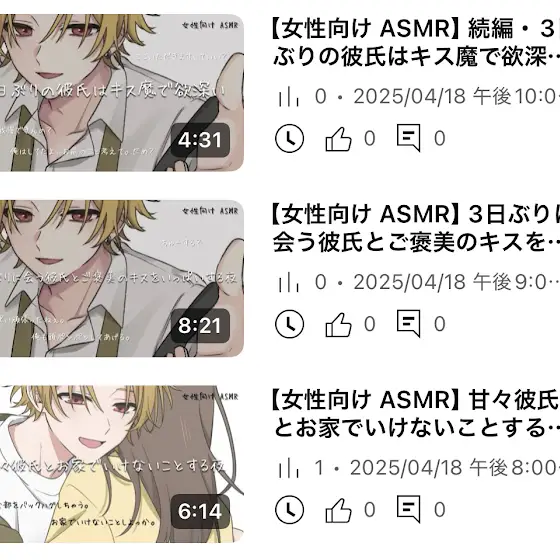
Task: Tap thumbs-up icon on first video
Action: click(x=338, y=139)
